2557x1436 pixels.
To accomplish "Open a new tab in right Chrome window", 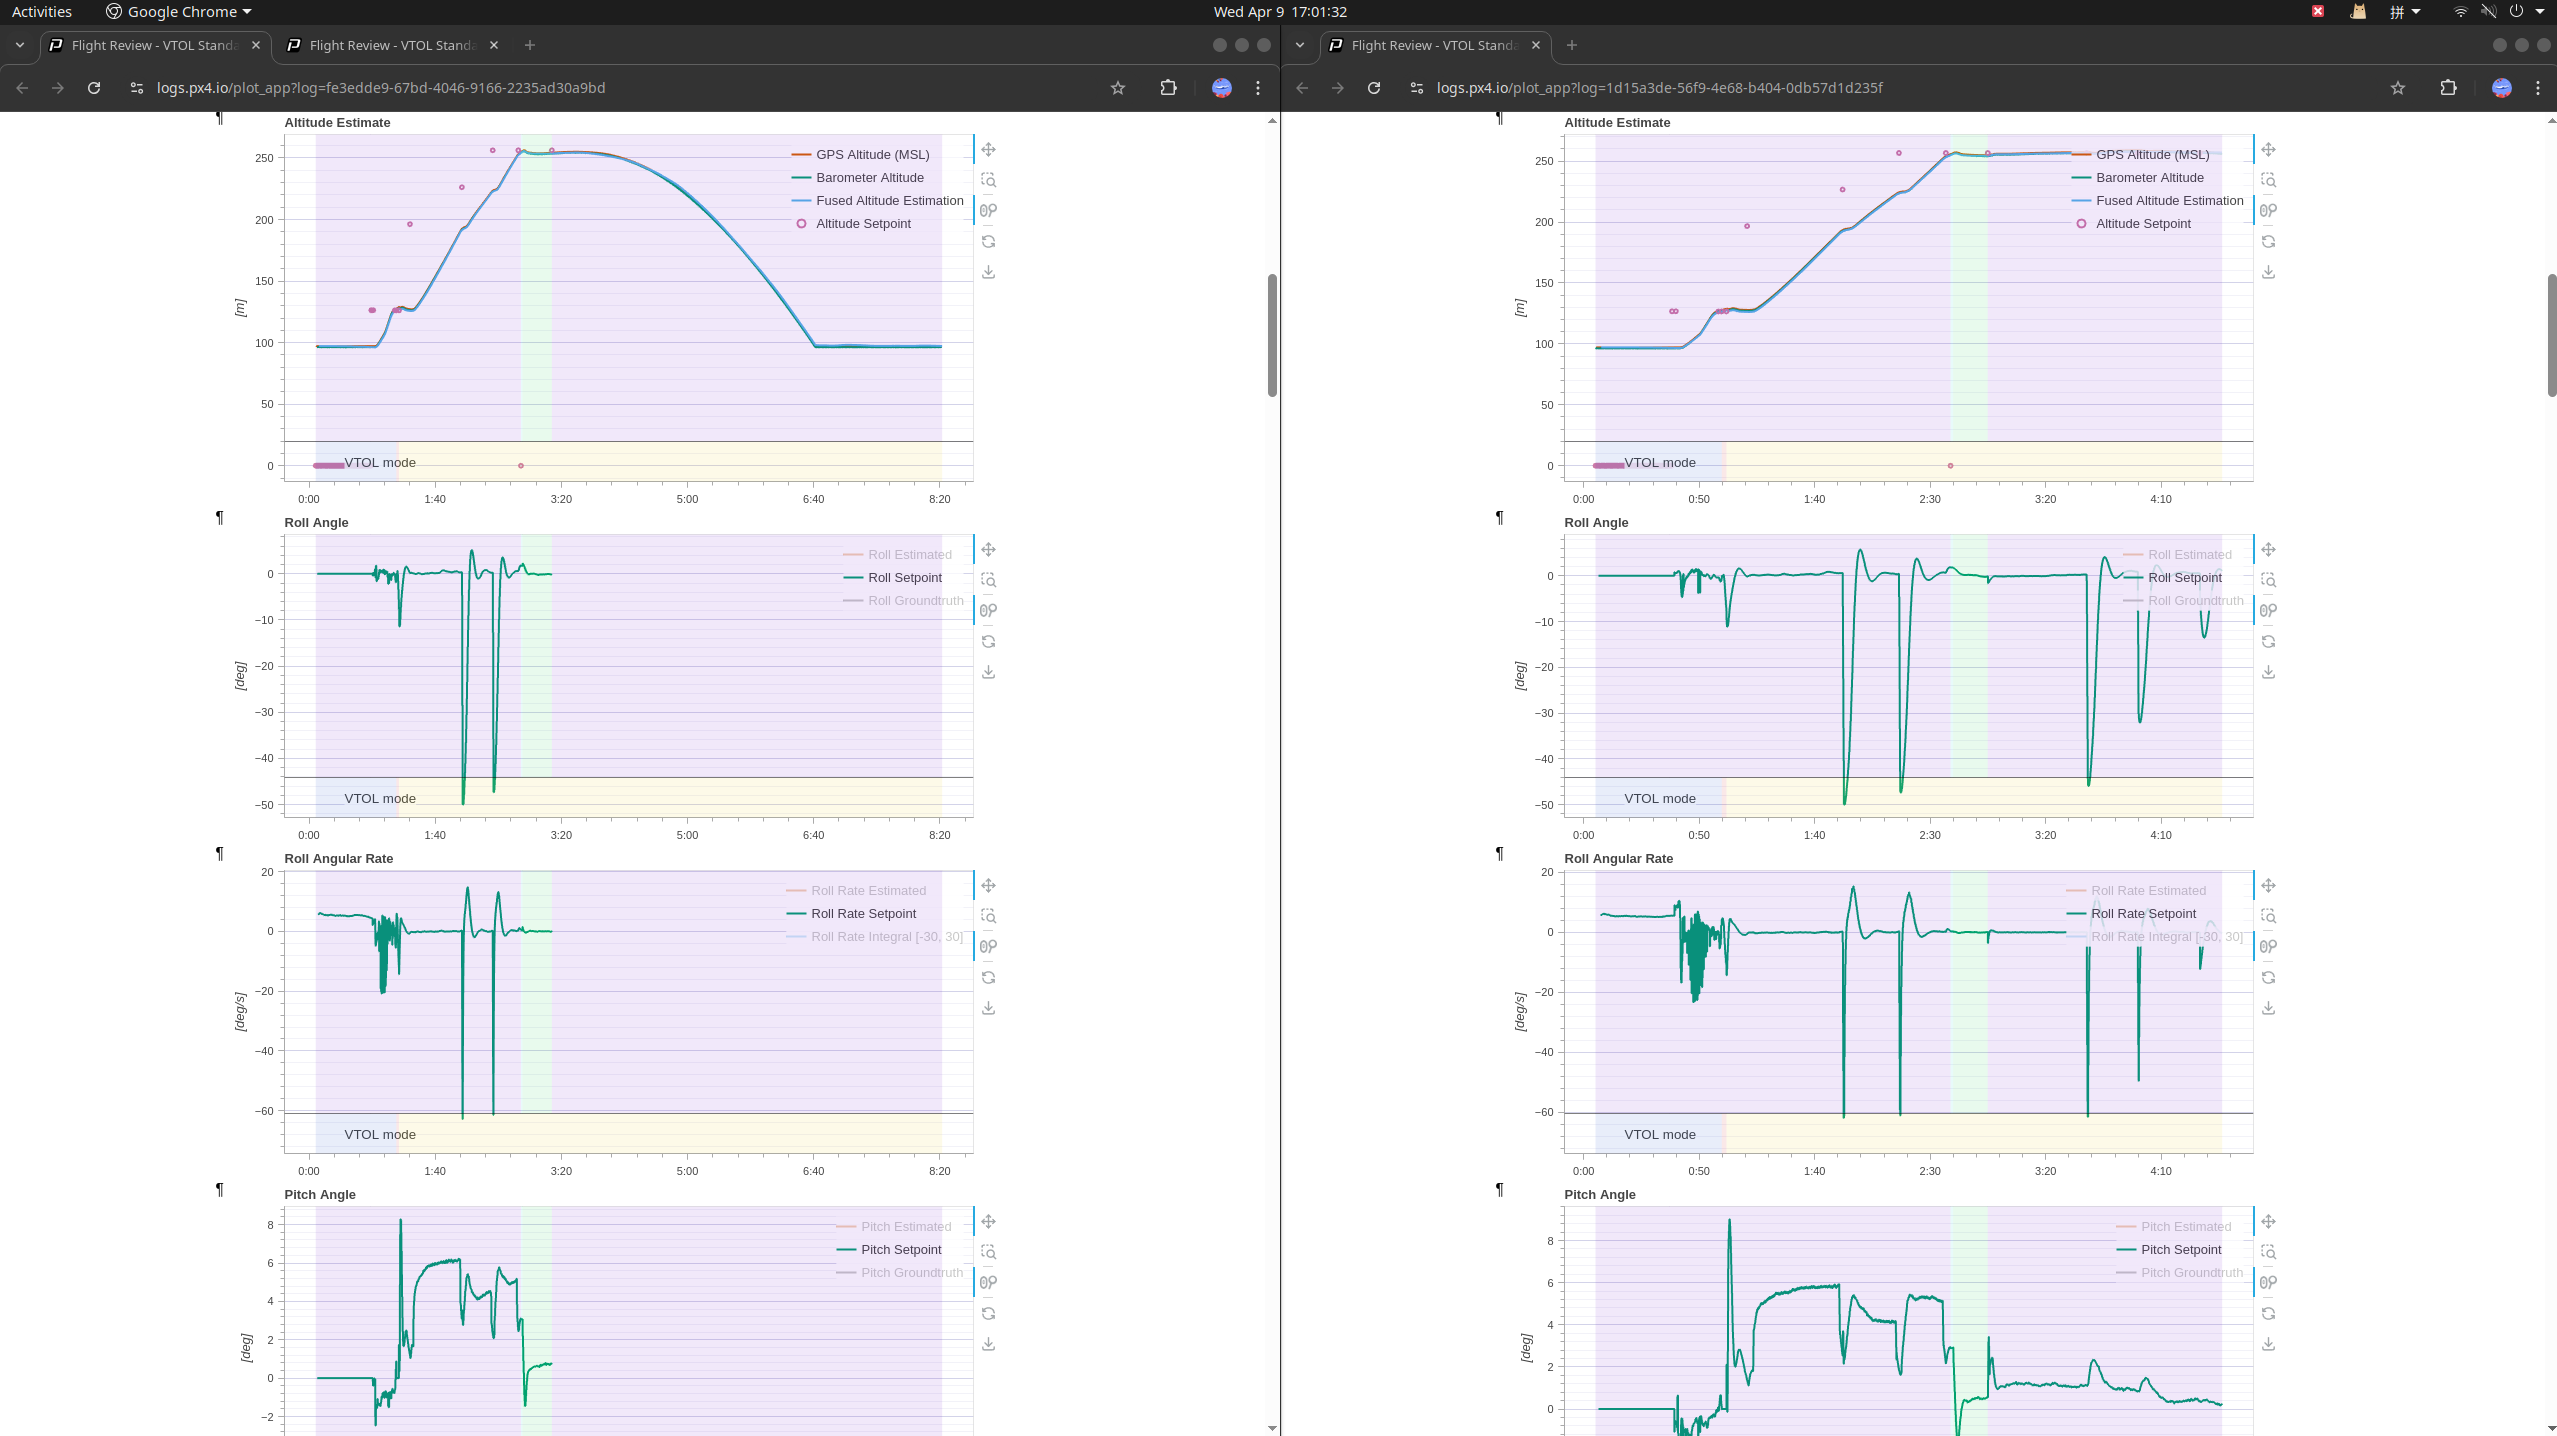I will pos(1572,45).
